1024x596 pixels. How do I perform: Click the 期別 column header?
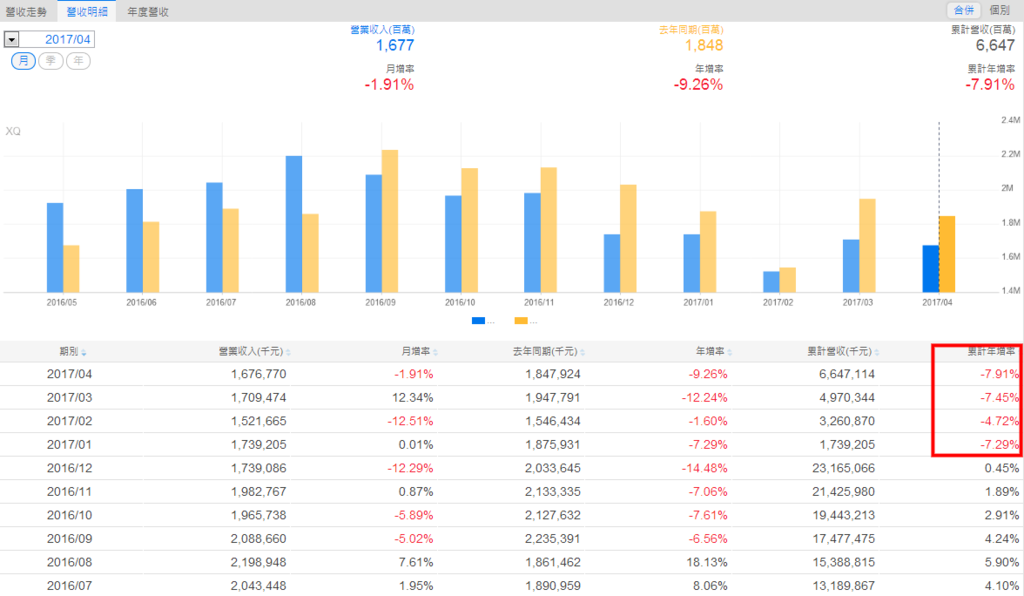[69, 352]
